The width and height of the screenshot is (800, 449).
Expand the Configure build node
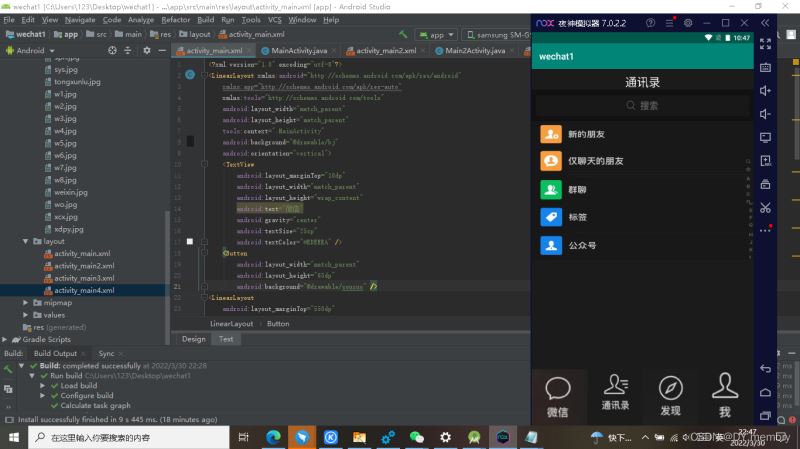[42, 395]
